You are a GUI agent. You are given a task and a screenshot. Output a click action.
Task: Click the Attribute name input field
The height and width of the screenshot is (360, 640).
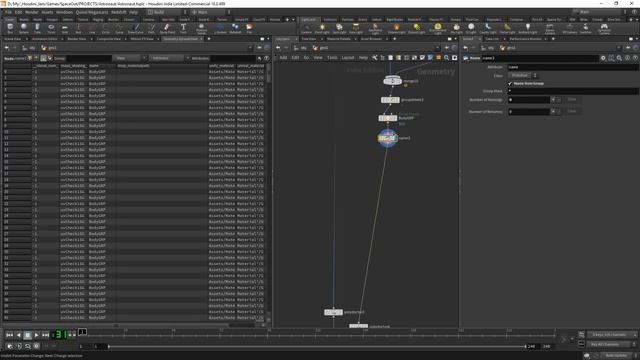(x=573, y=67)
